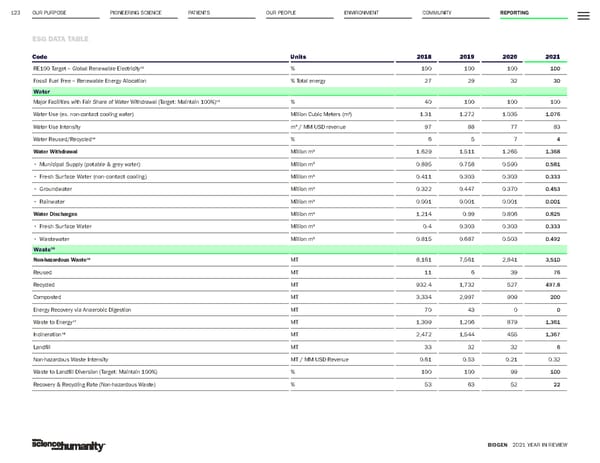Select the Water Withdrawal row label
This screenshot has height=463, width=600.
coord(58,151)
